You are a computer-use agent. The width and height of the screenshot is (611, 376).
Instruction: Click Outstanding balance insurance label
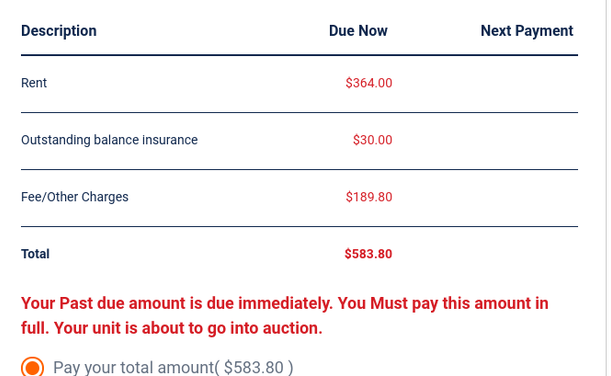click(109, 140)
